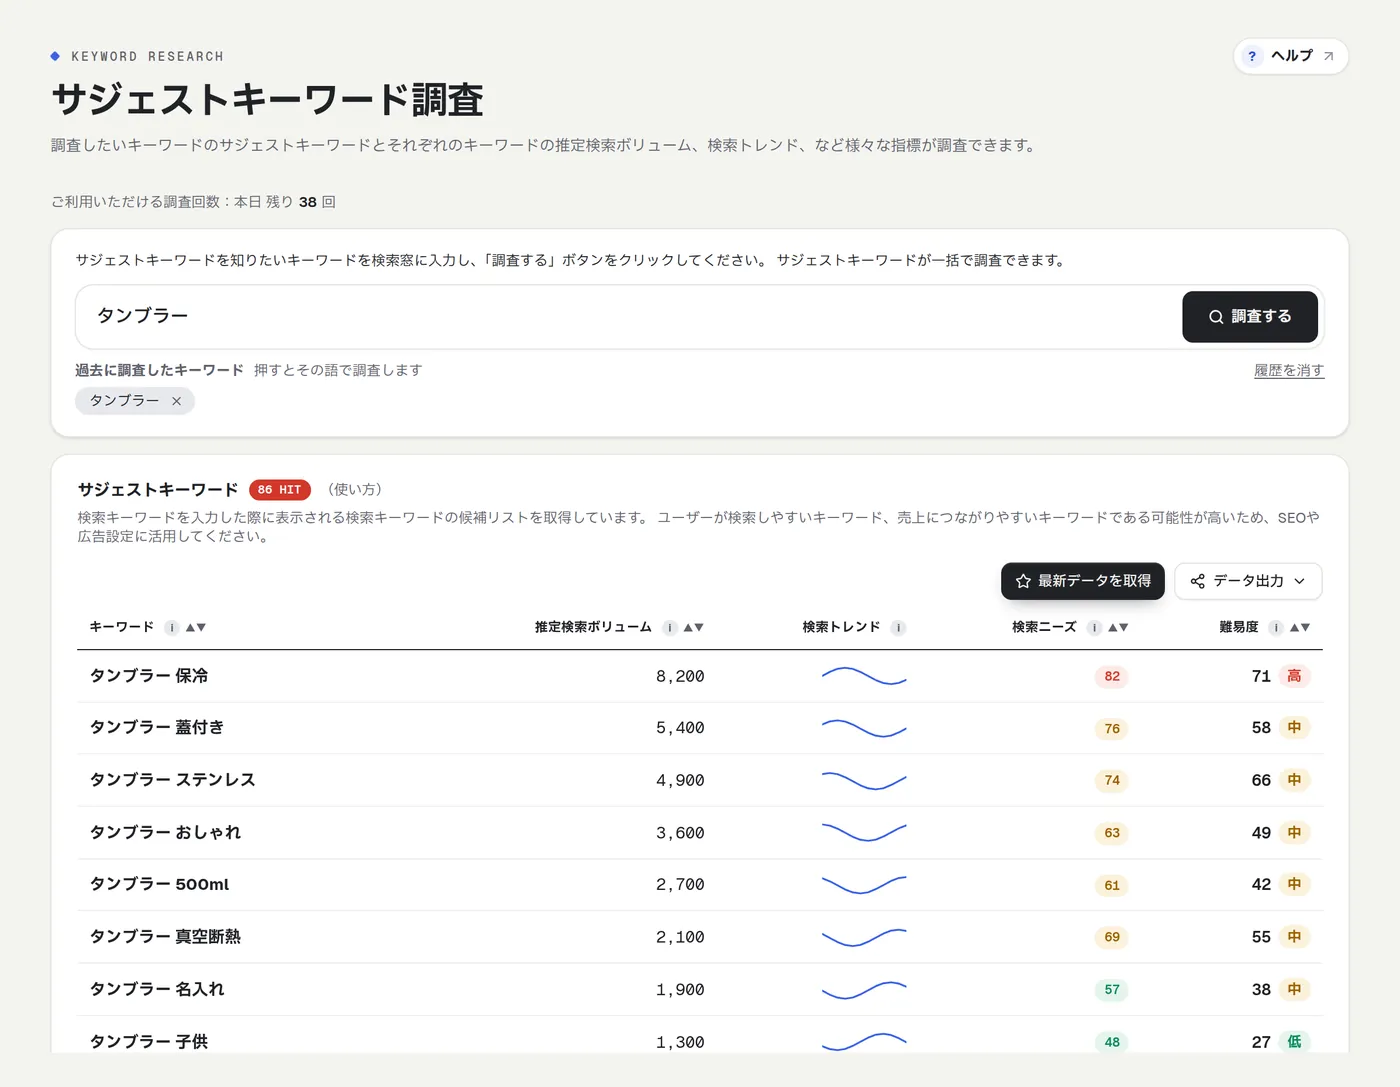The width and height of the screenshot is (1400, 1087).
Task: Click the info icon beside 推定検索ボリューム header
Action: [x=670, y=628]
